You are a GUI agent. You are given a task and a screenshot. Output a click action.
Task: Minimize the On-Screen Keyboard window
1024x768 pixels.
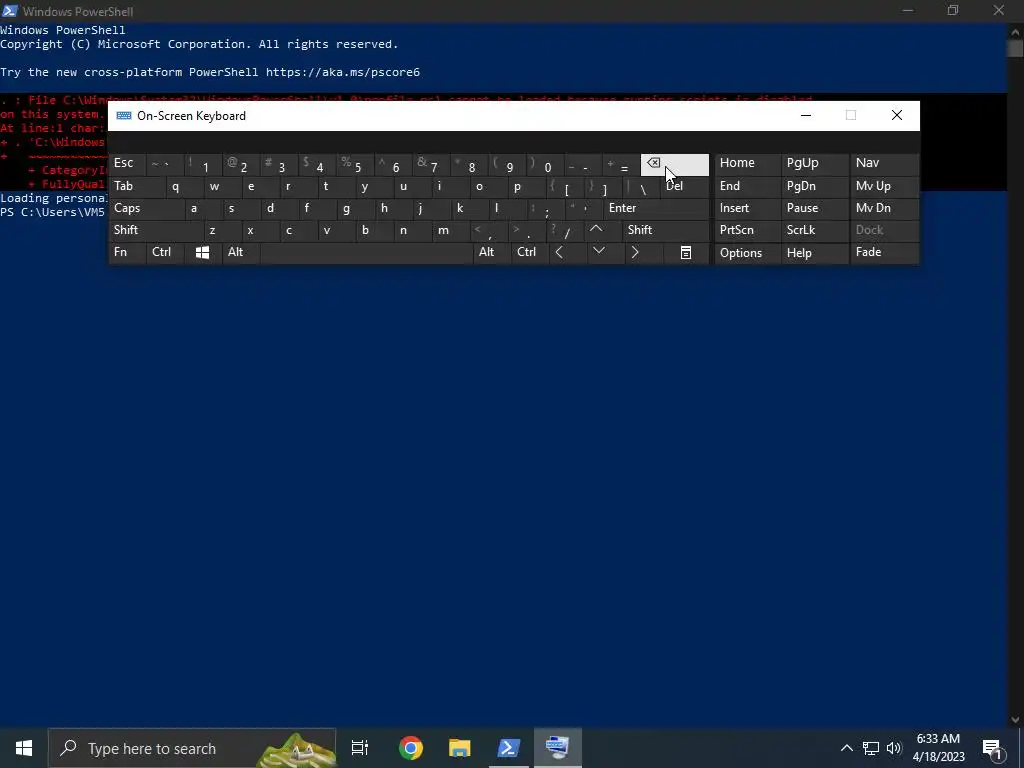[x=806, y=116]
